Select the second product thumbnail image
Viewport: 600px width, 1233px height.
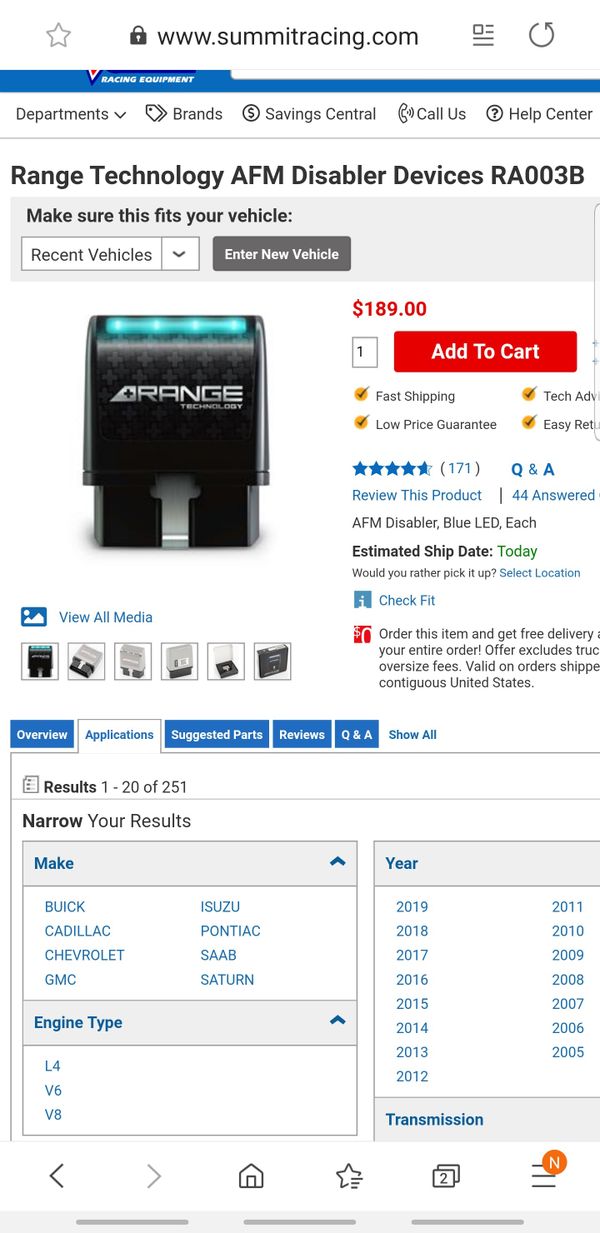tap(86, 661)
